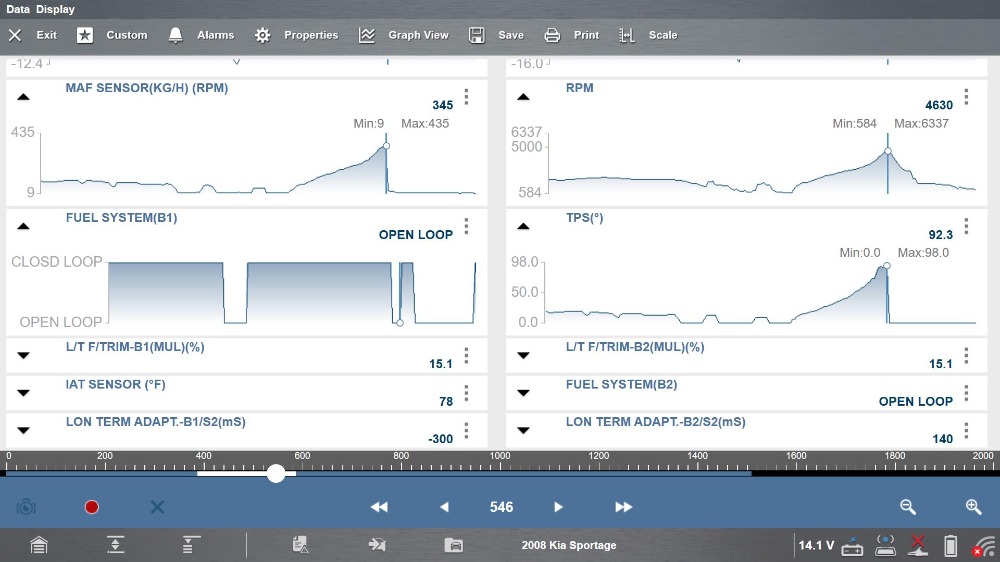
Task: Click the camera snapshot icon
Action: [x=26, y=507]
